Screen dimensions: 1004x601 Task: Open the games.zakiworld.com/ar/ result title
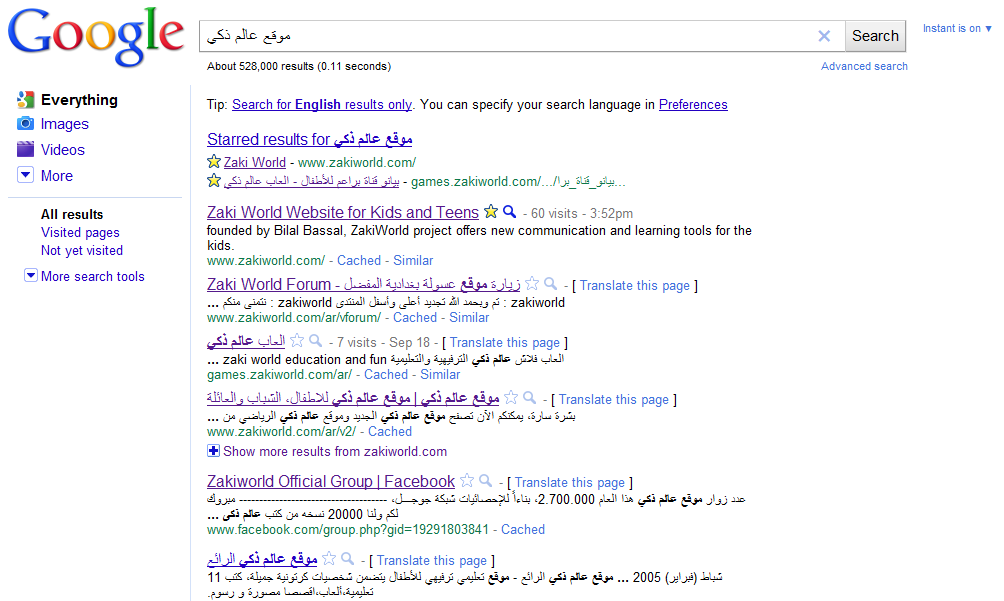[246, 341]
